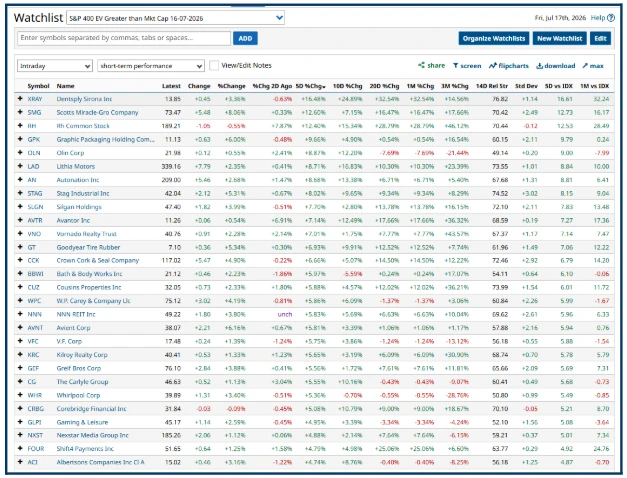Open the Help question mark link
Screen dimensions: 627x478
tap(603, 18)
